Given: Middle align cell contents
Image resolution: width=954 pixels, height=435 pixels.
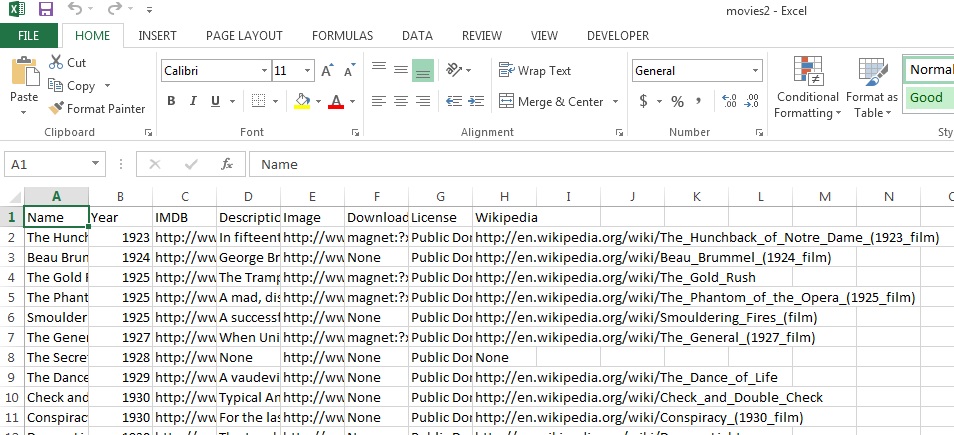Looking at the screenshot, I should click(x=400, y=70).
